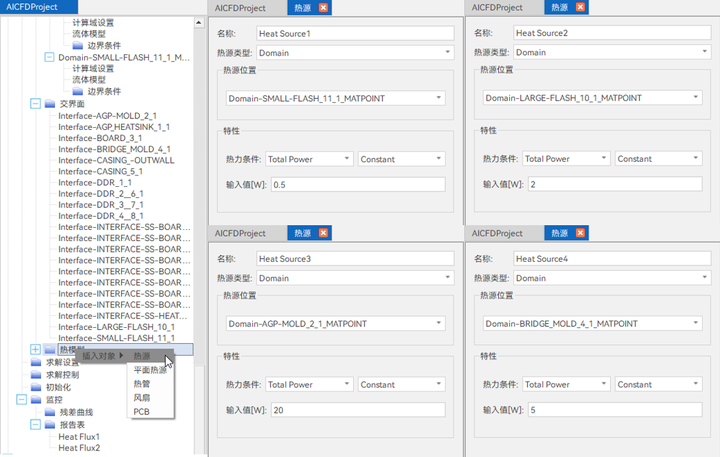Choose 平面热源 in the context submenu
This screenshot has width=720, height=457.
click(150, 370)
